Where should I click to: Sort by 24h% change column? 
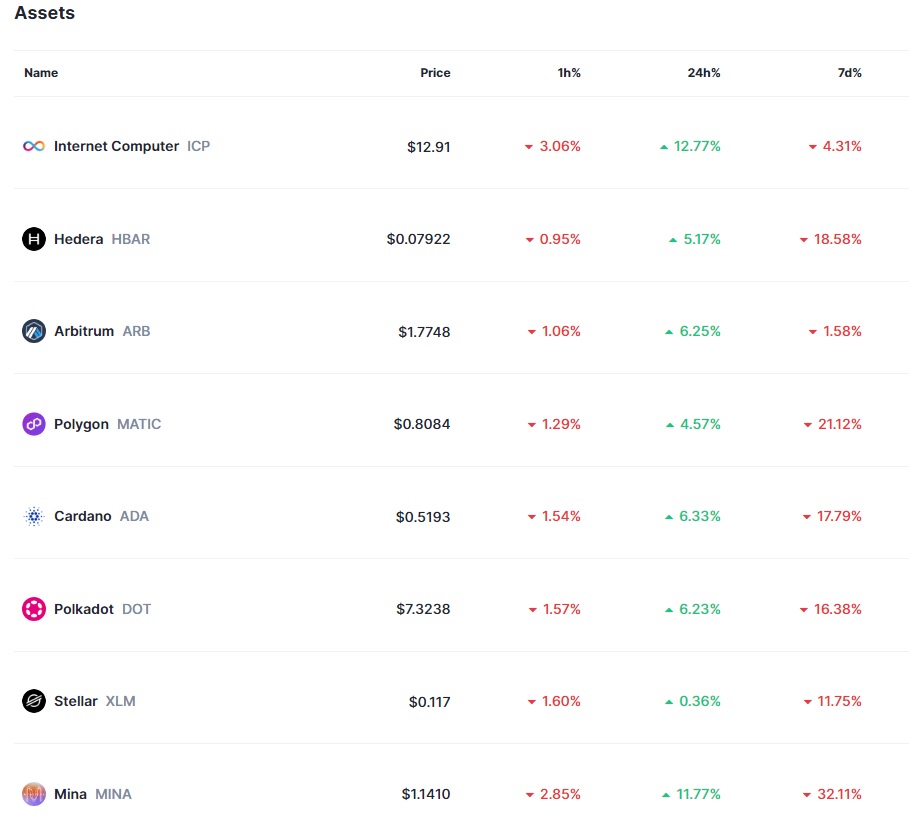[703, 73]
